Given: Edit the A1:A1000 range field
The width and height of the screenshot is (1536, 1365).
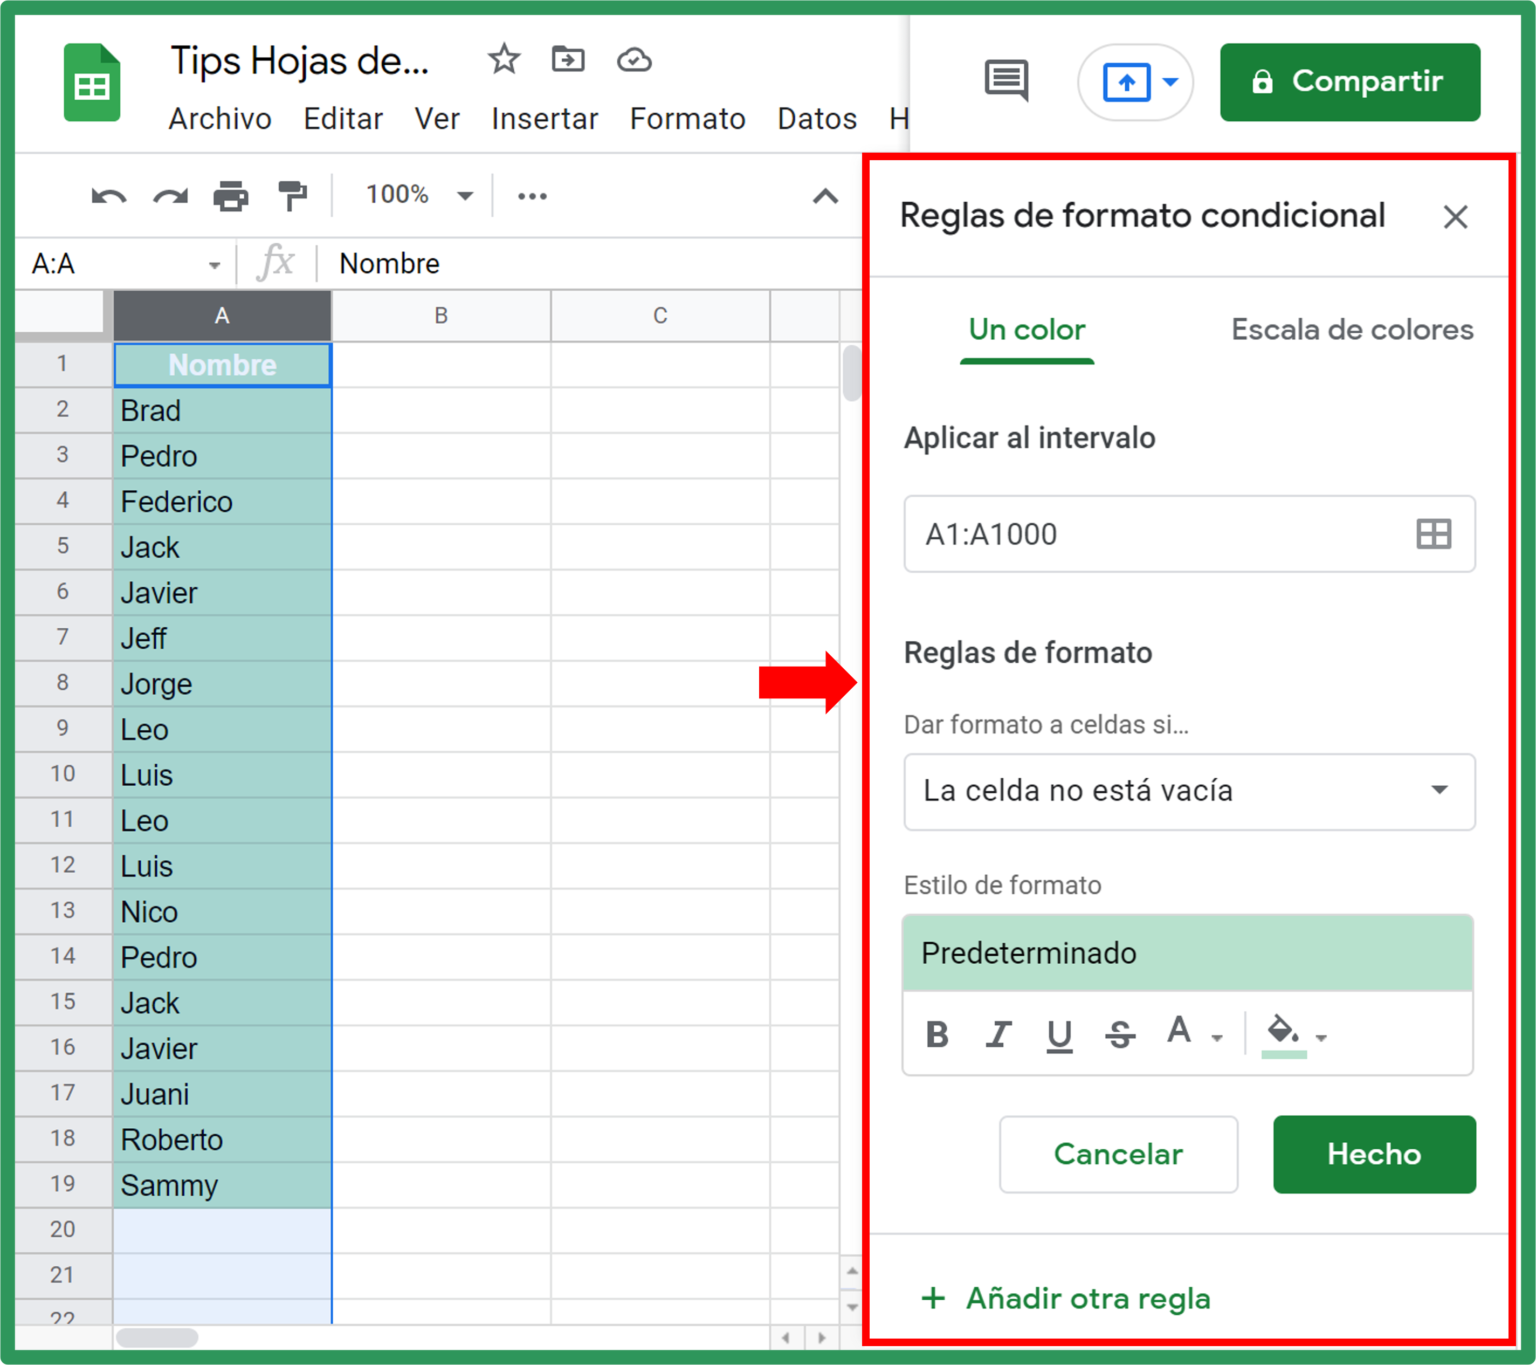Looking at the screenshot, I should (1189, 534).
